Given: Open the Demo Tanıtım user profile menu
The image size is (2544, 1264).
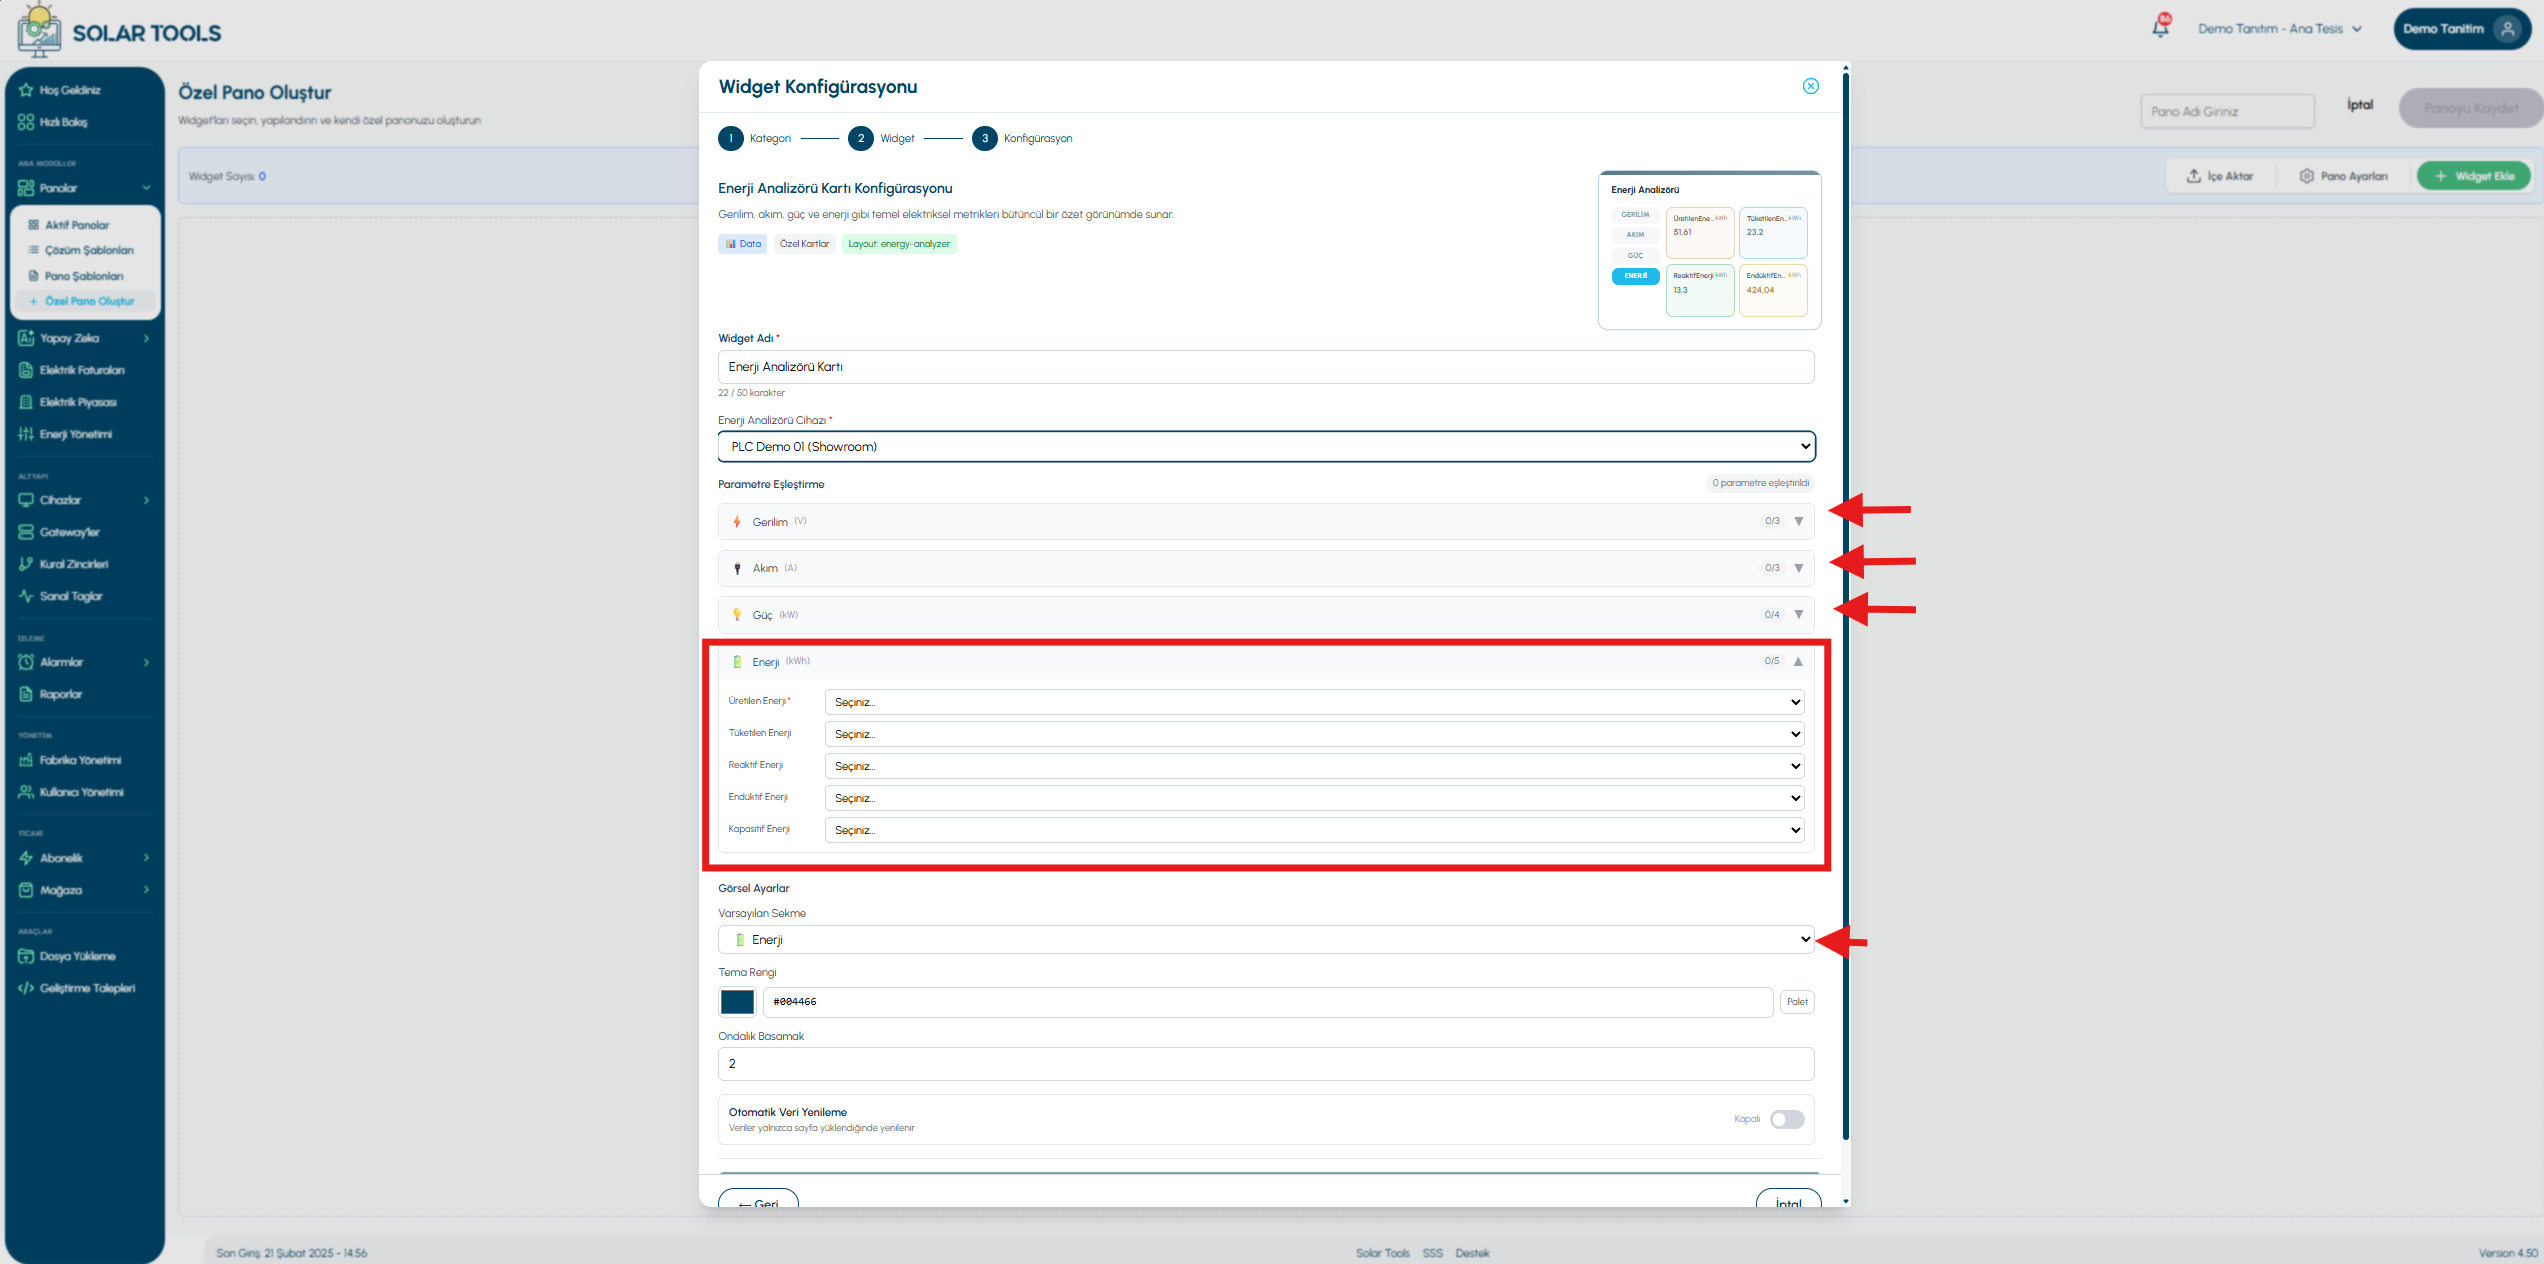Looking at the screenshot, I should [x=2462, y=29].
